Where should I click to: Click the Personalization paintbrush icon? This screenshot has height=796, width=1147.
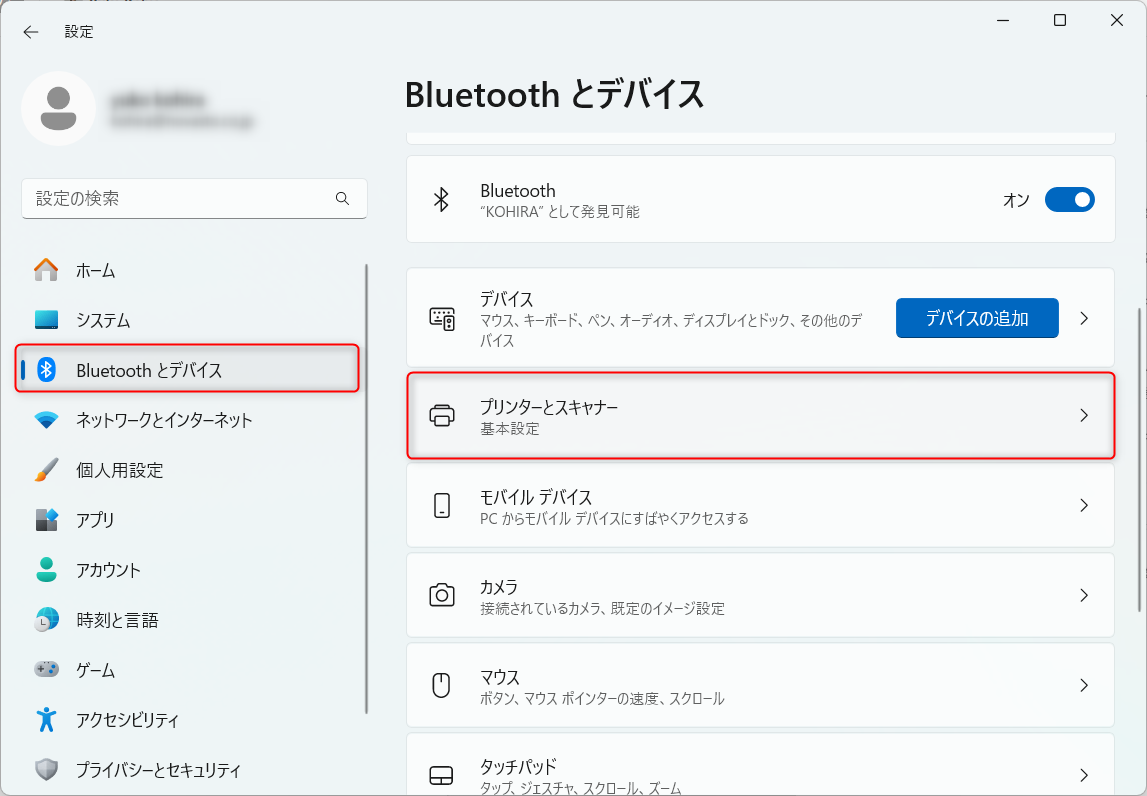(x=46, y=470)
